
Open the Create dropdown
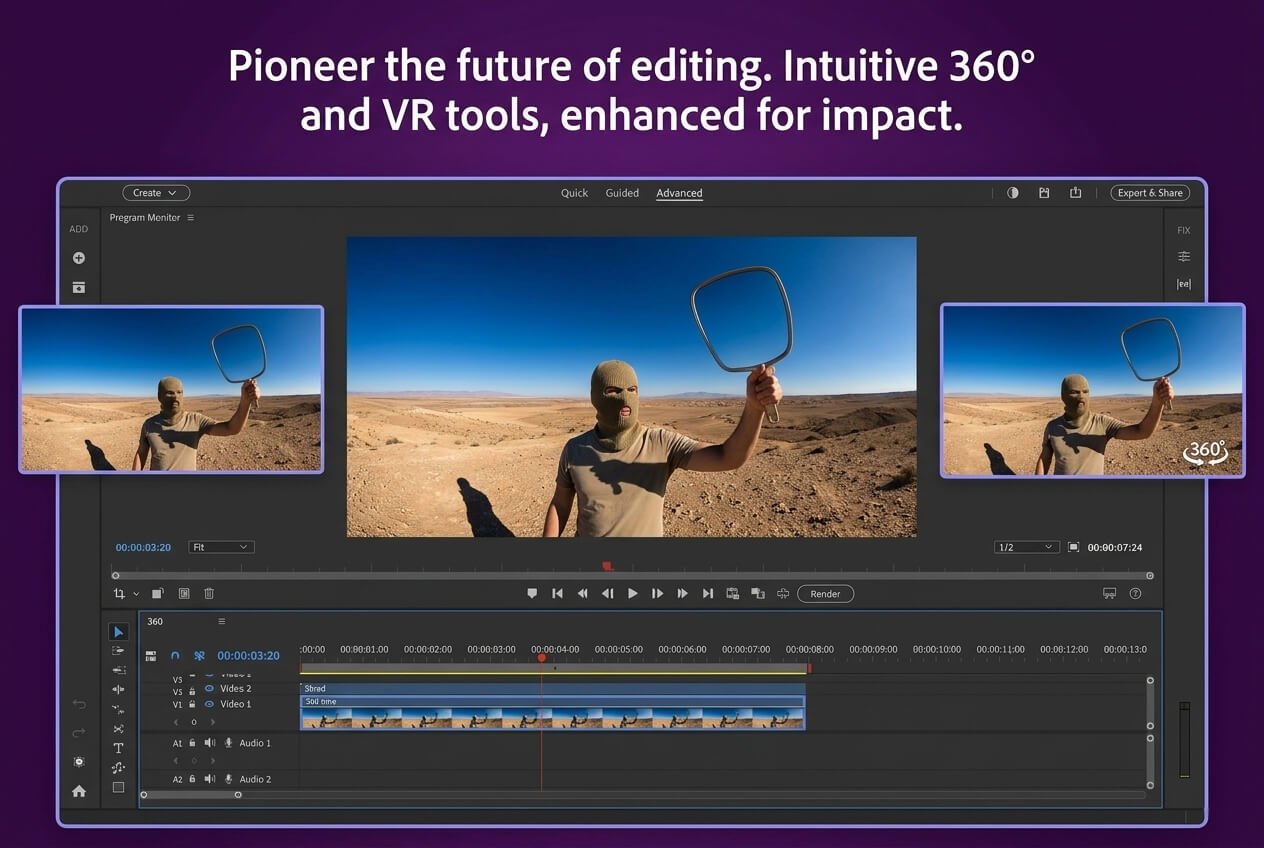155,192
